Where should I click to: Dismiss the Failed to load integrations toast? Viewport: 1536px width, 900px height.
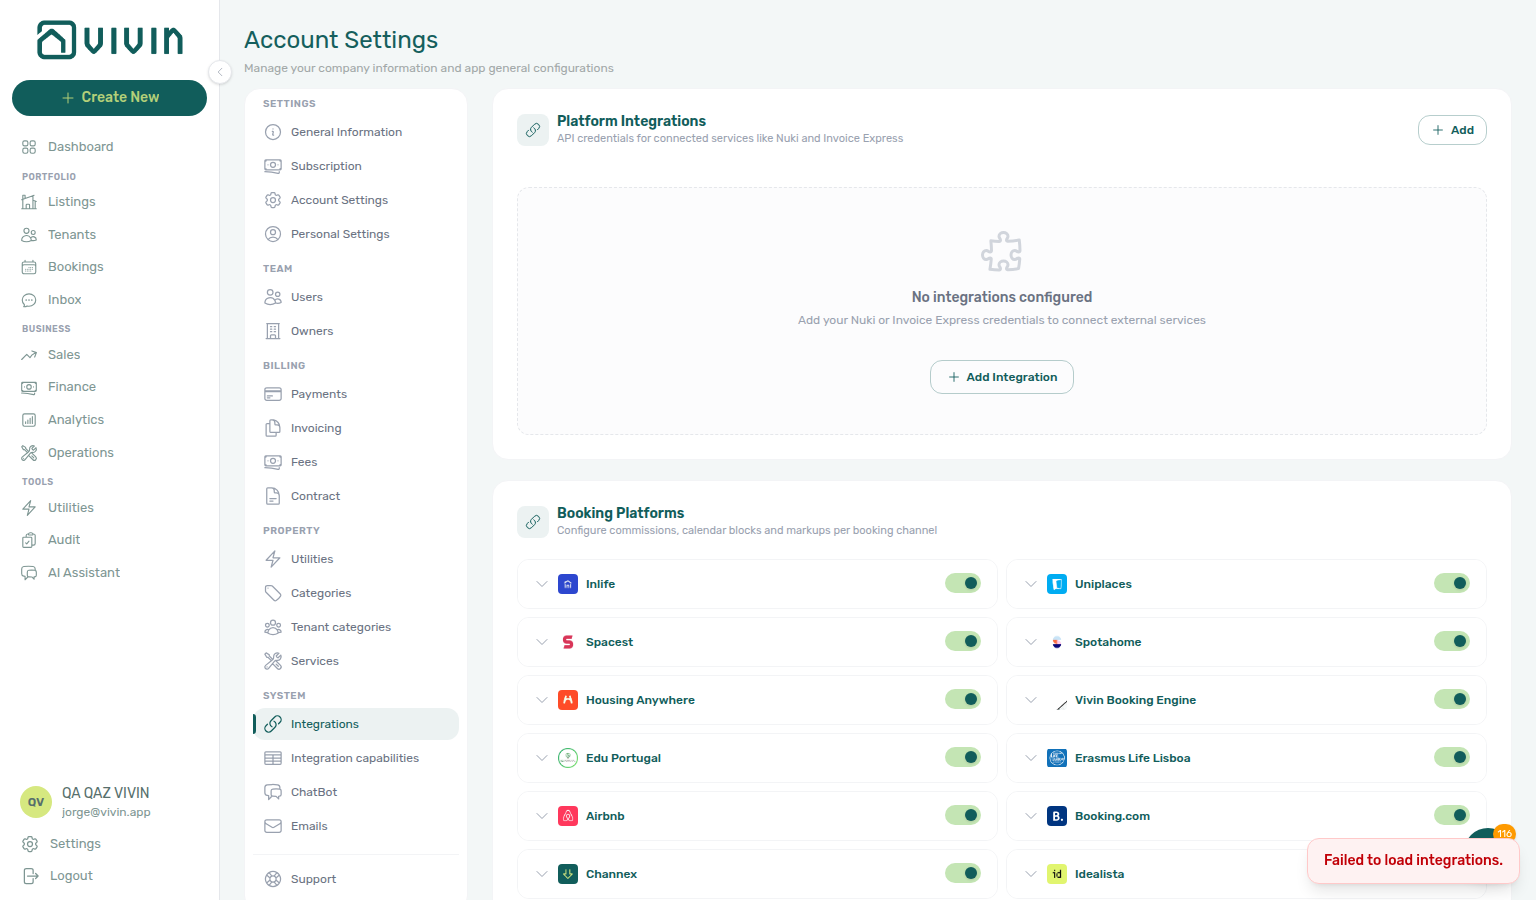click(x=1413, y=860)
